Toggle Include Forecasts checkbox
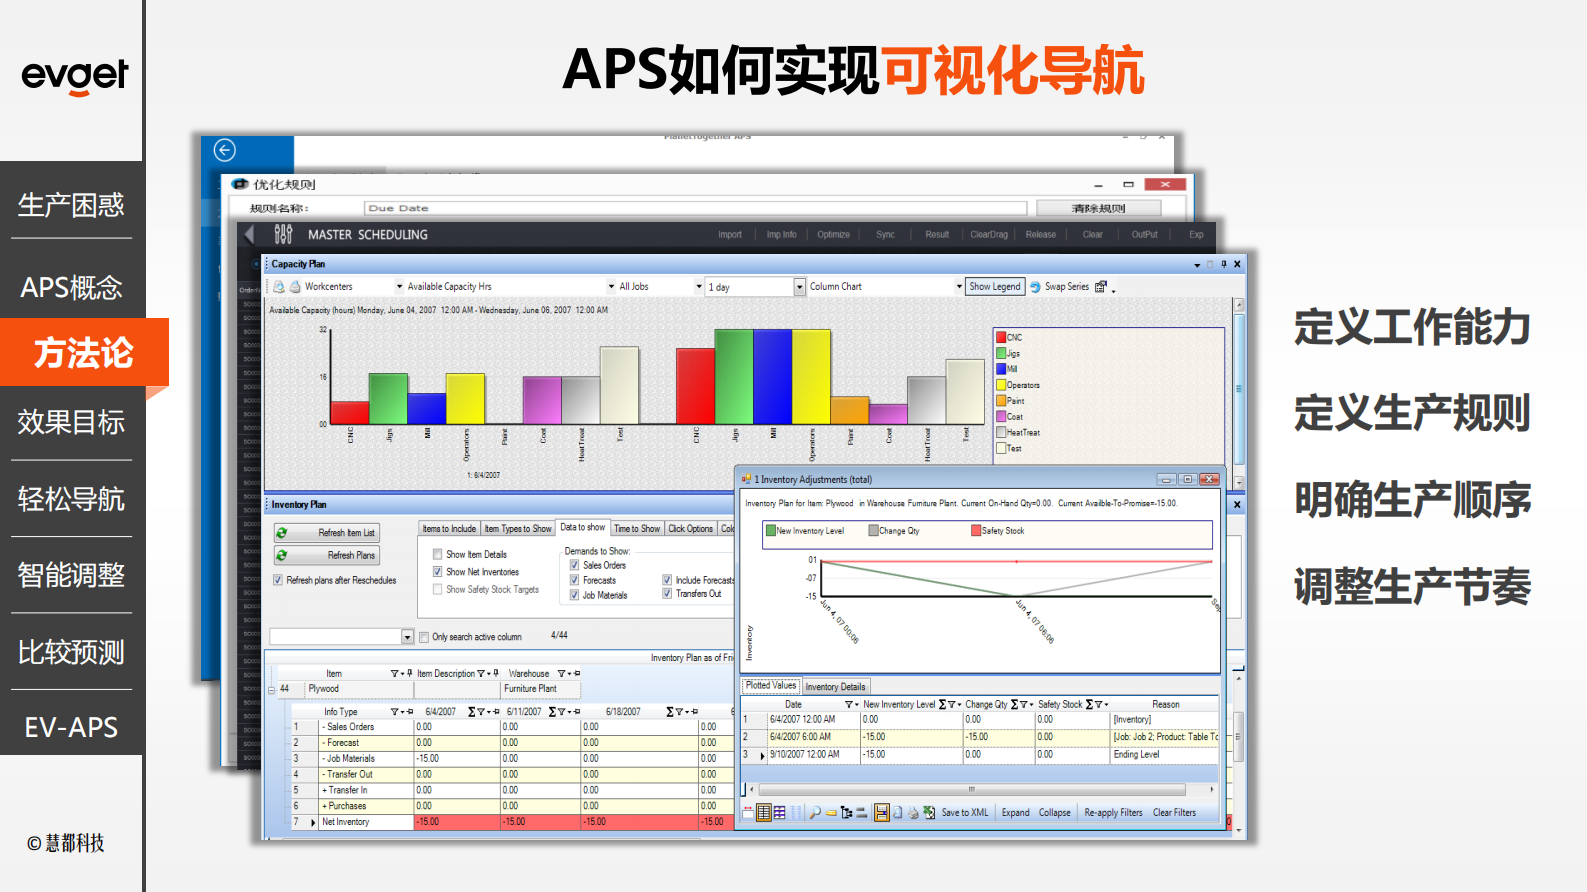 [667, 580]
